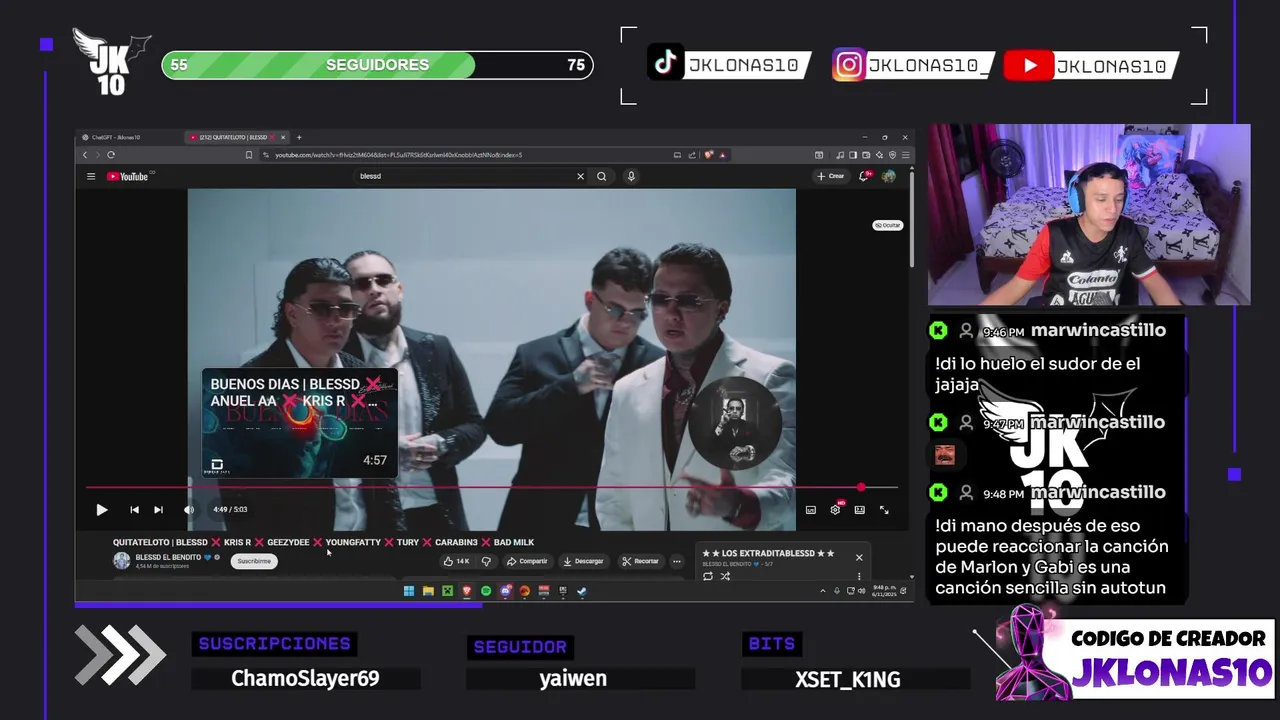Open the Windows Start button
The width and height of the screenshot is (1280, 720).
[x=409, y=591]
